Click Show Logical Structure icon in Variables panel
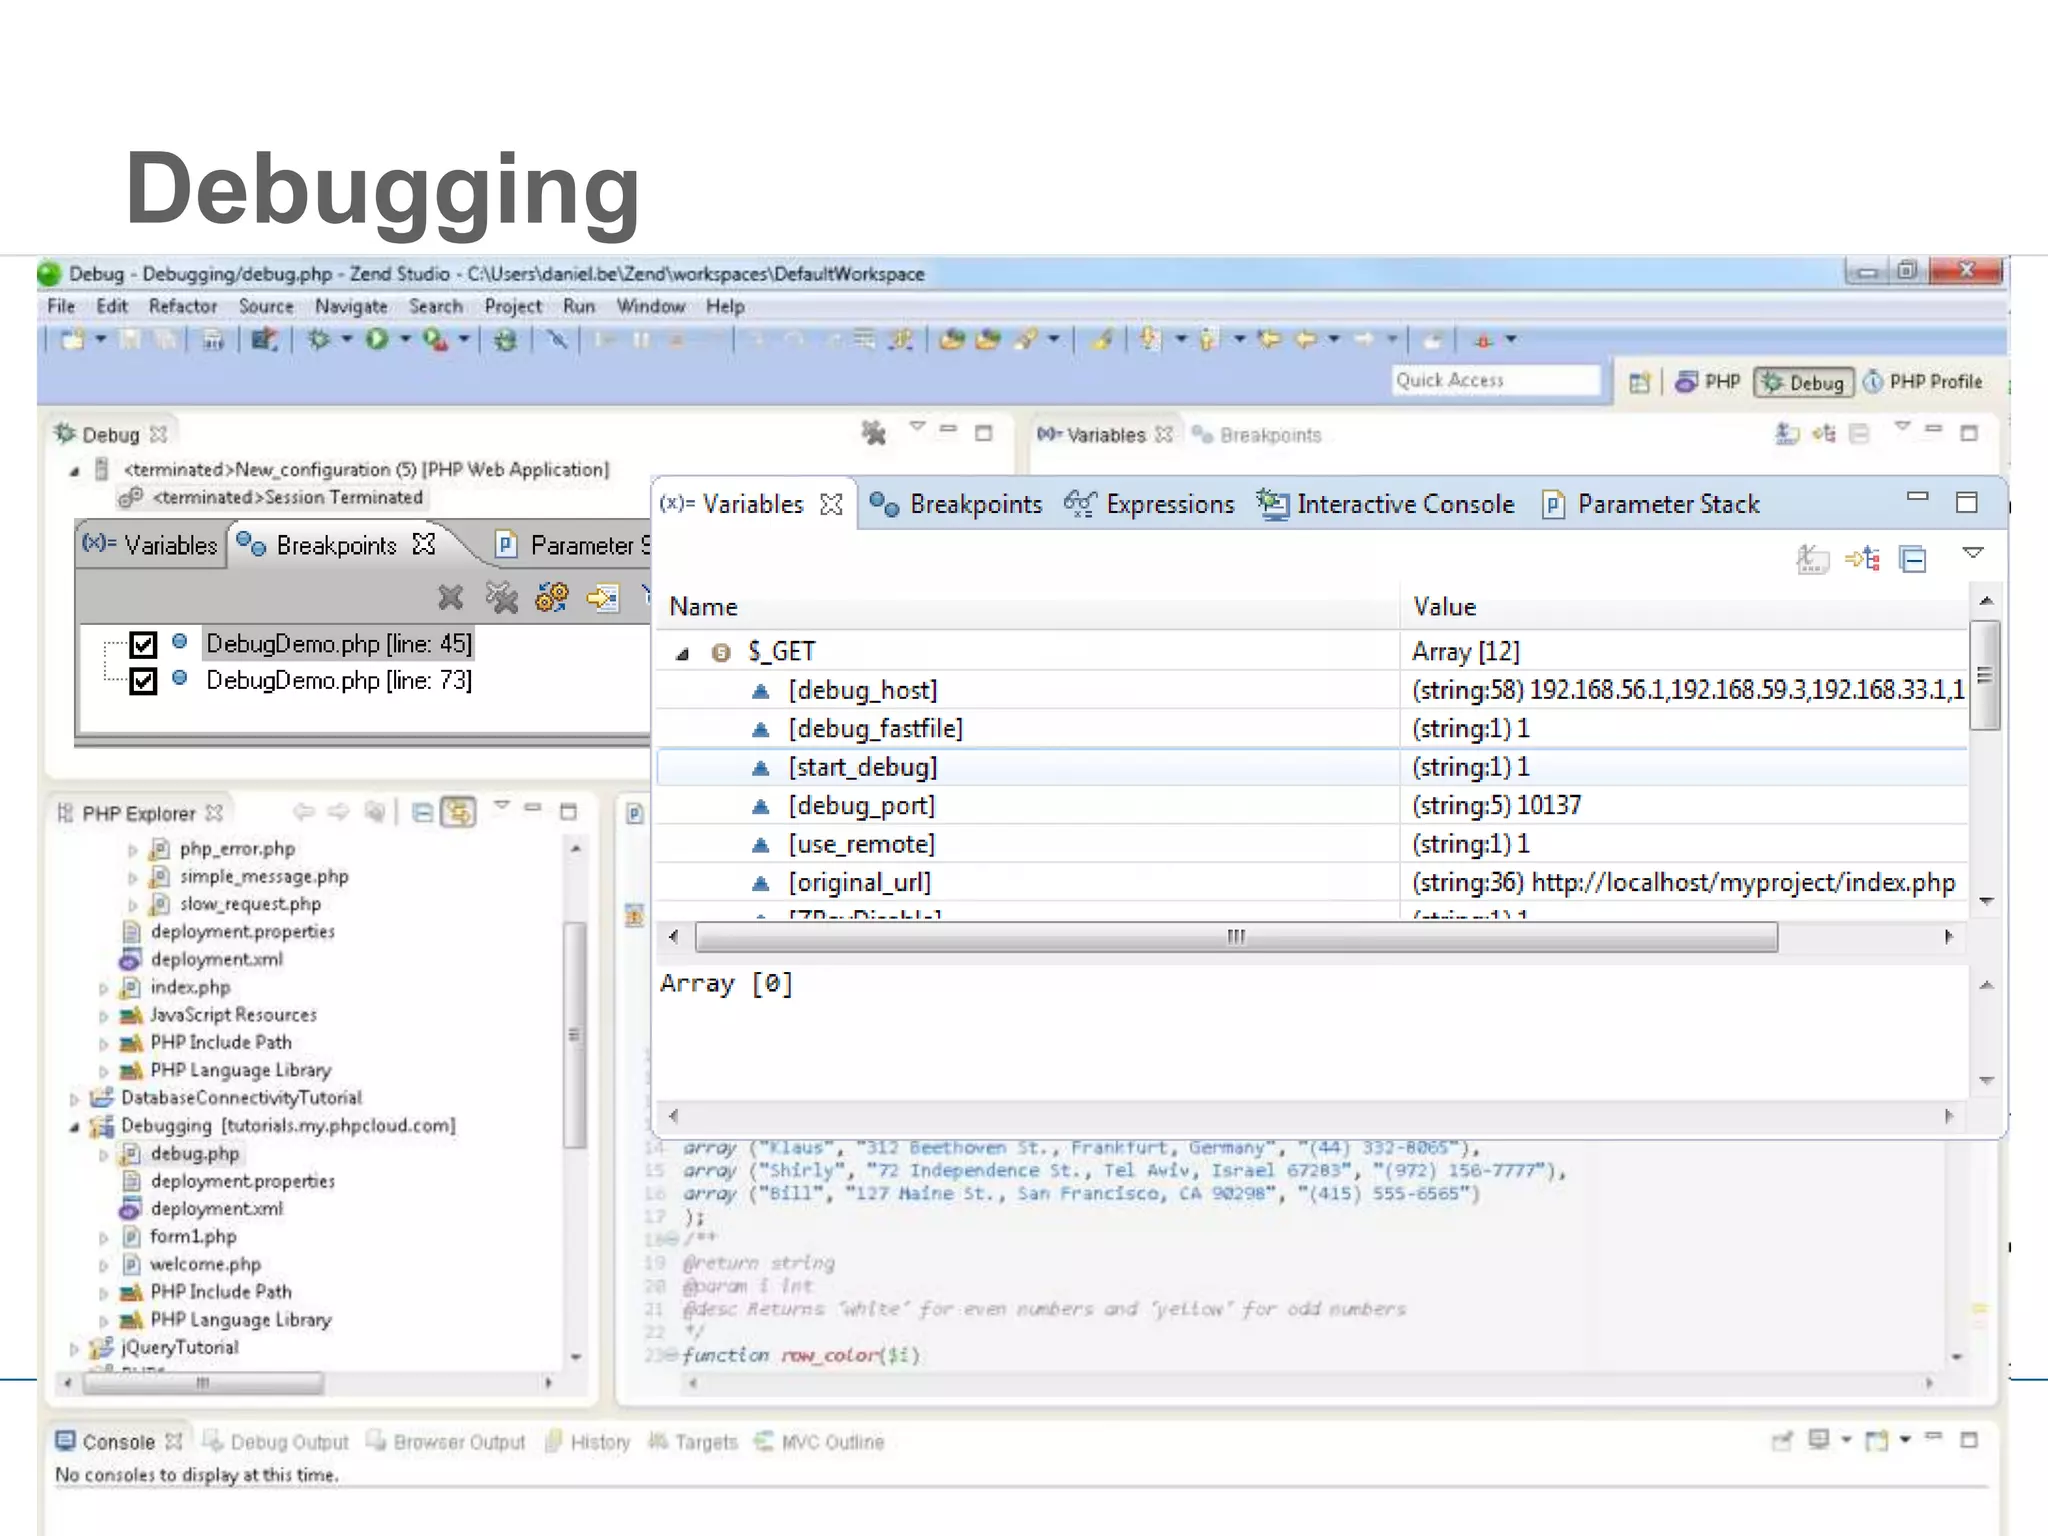Viewport: 2048px width, 1536px height. click(x=1863, y=558)
